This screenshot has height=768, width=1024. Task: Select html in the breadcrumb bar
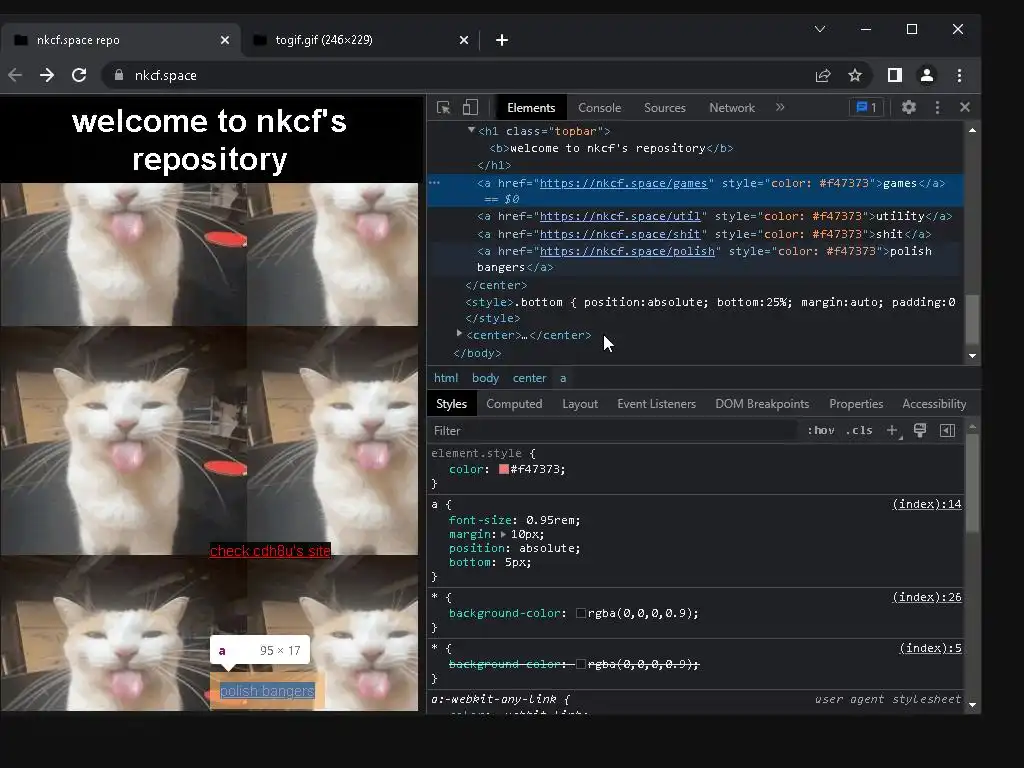click(446, 378)
